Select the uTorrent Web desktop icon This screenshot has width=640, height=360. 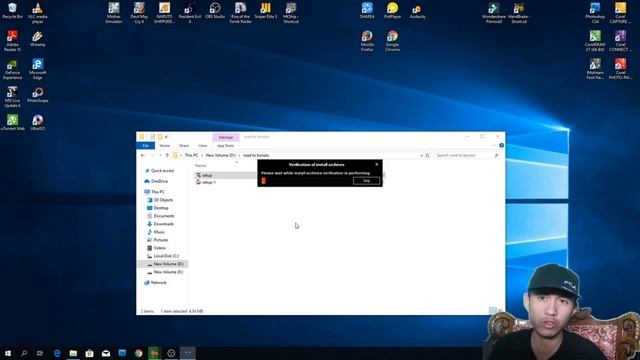(12, 122)
